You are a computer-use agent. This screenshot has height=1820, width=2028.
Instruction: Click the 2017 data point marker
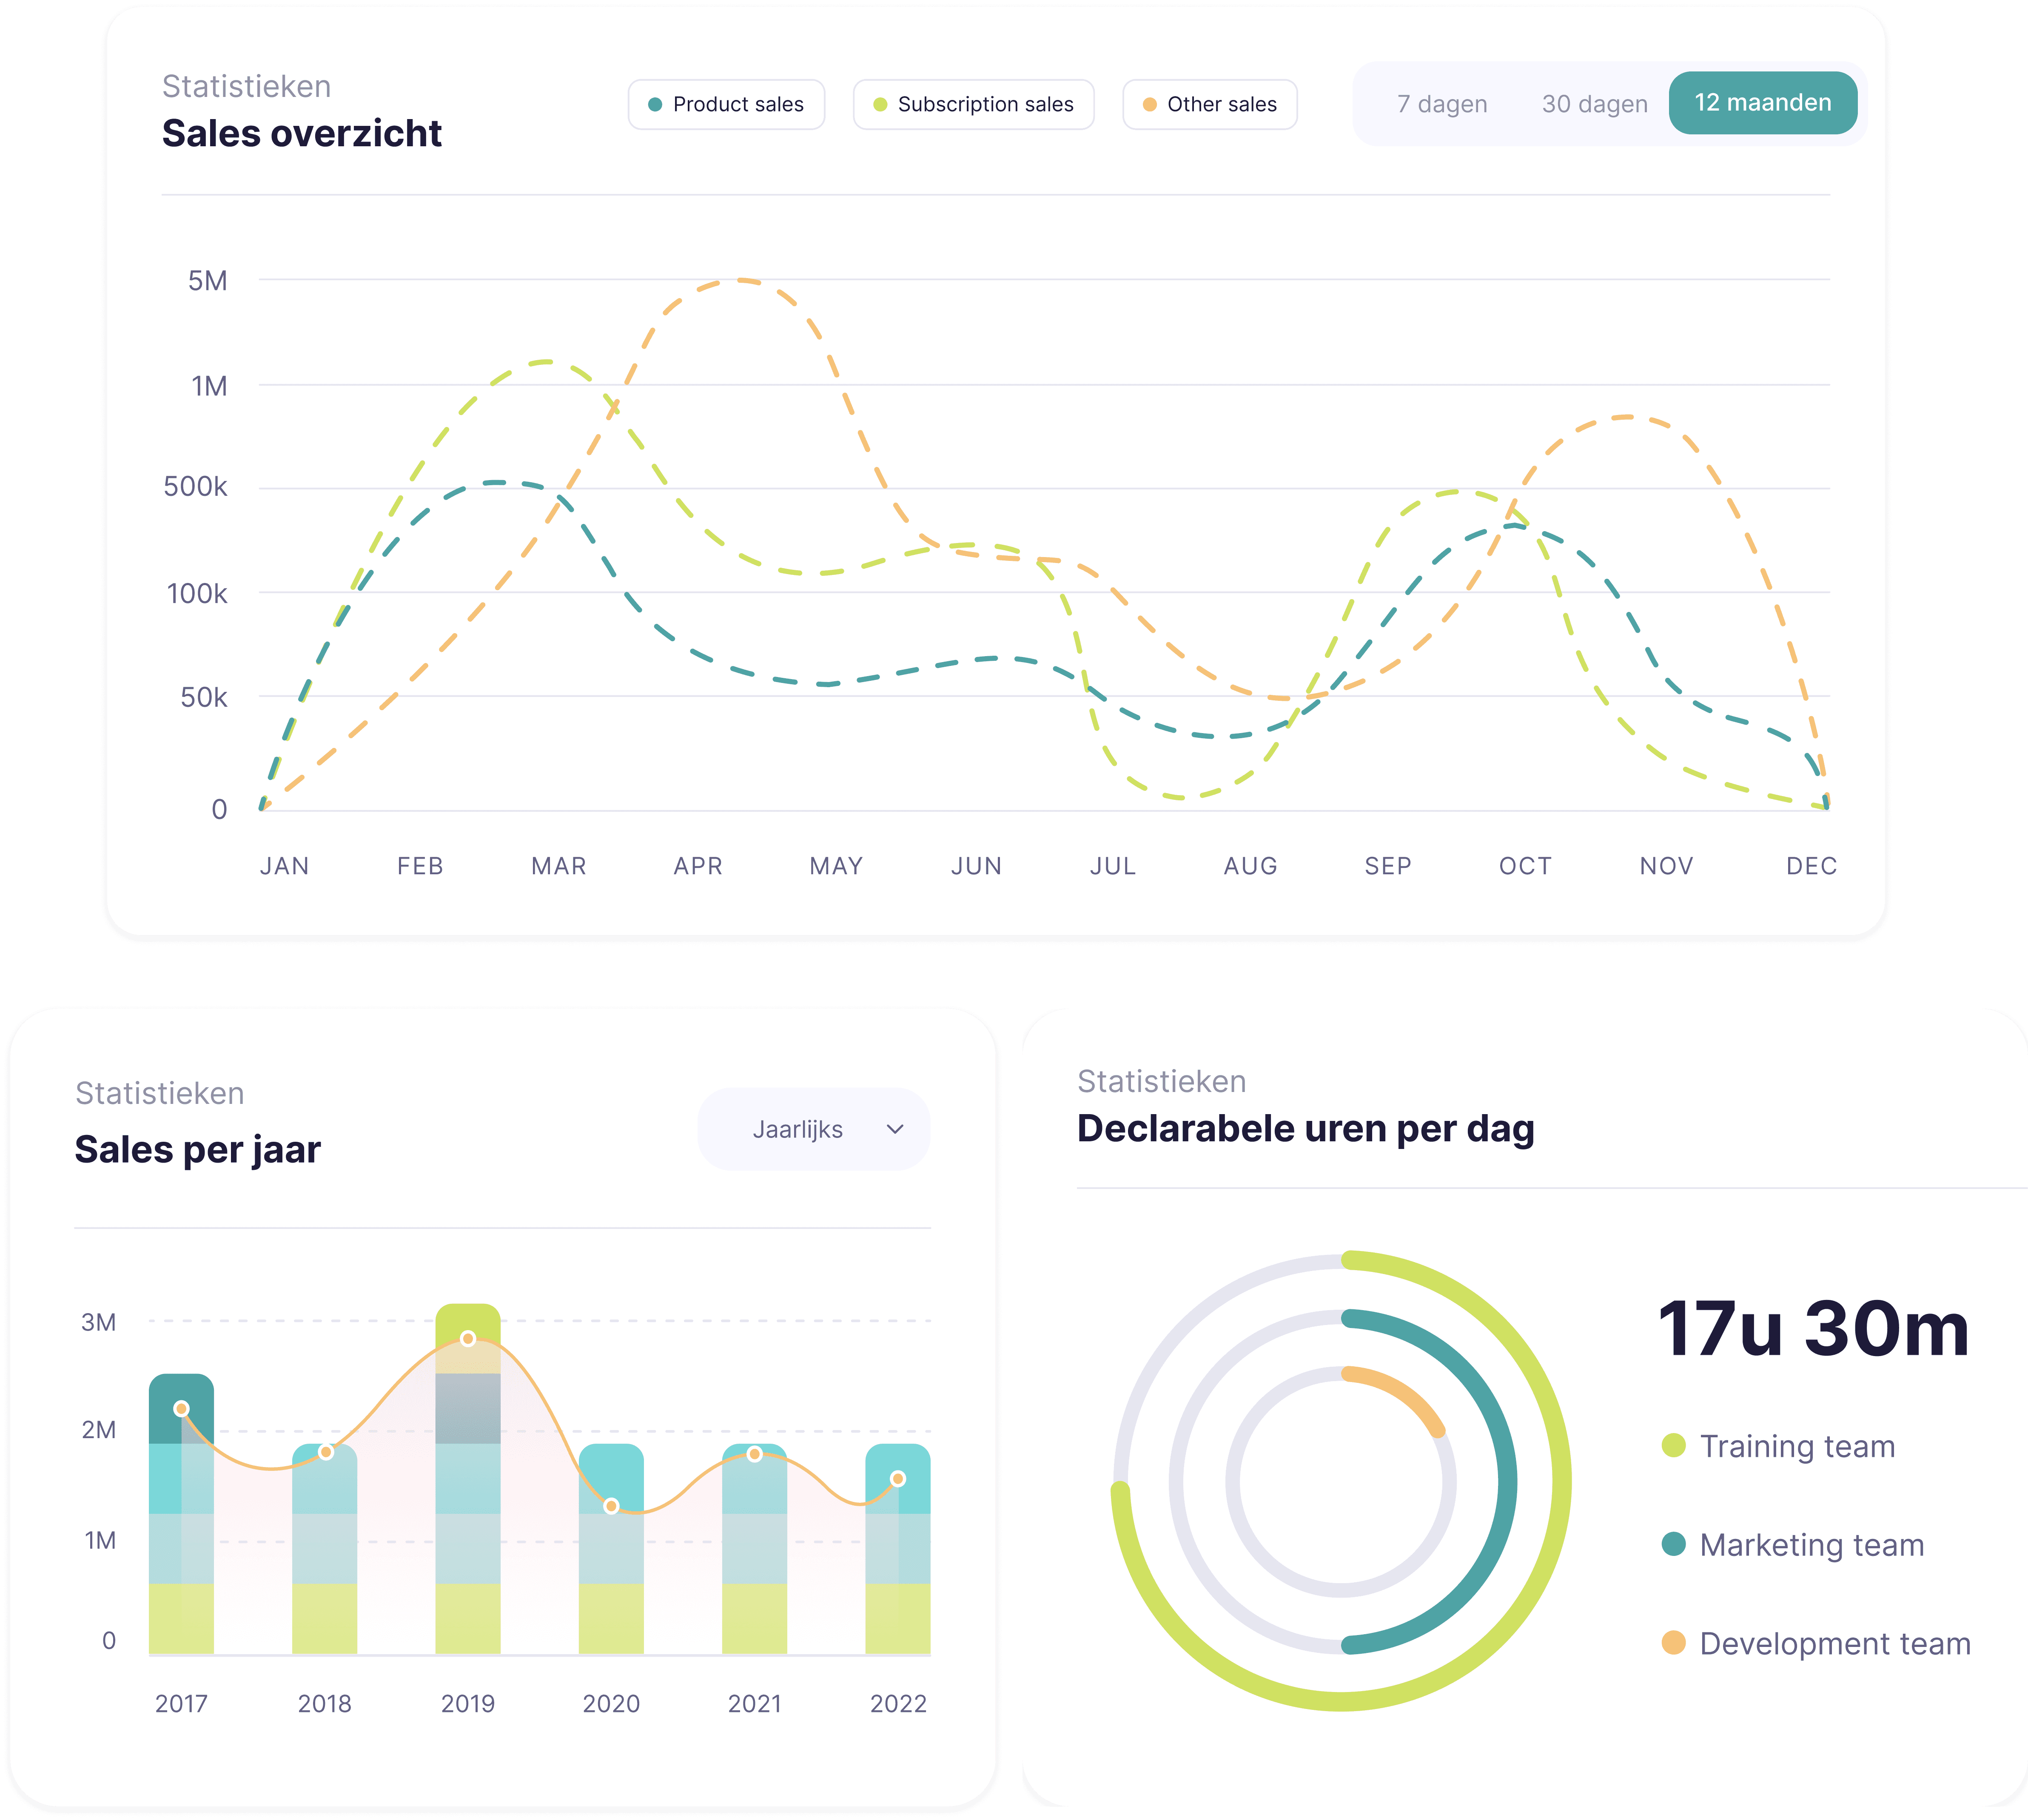click(x=181, y=1408)
